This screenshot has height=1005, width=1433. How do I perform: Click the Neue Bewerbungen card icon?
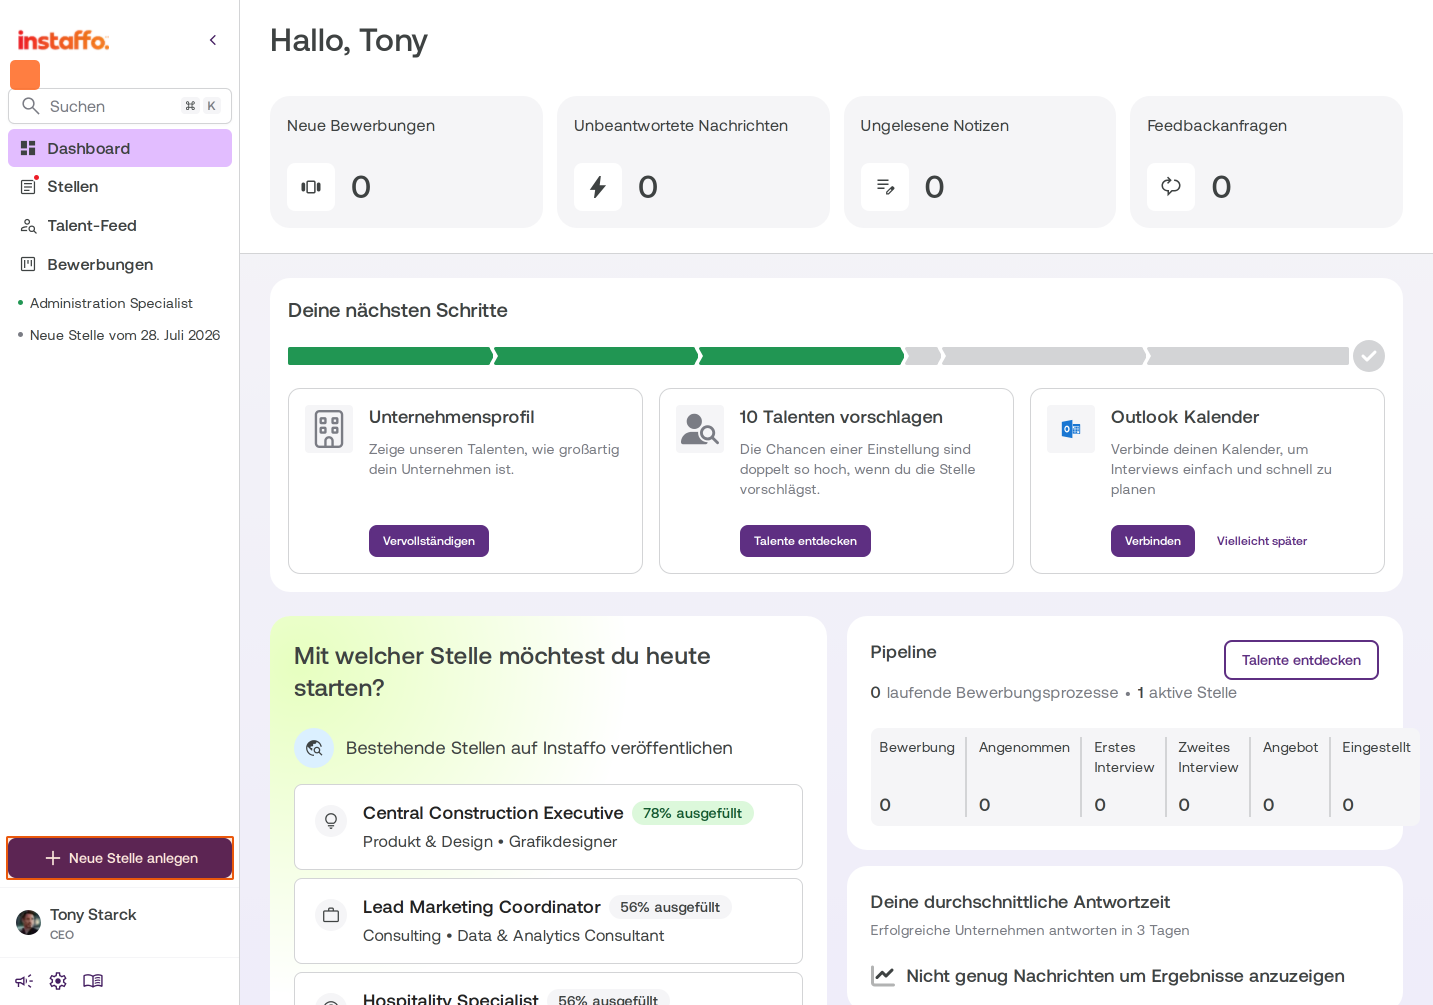pos(311,187)
